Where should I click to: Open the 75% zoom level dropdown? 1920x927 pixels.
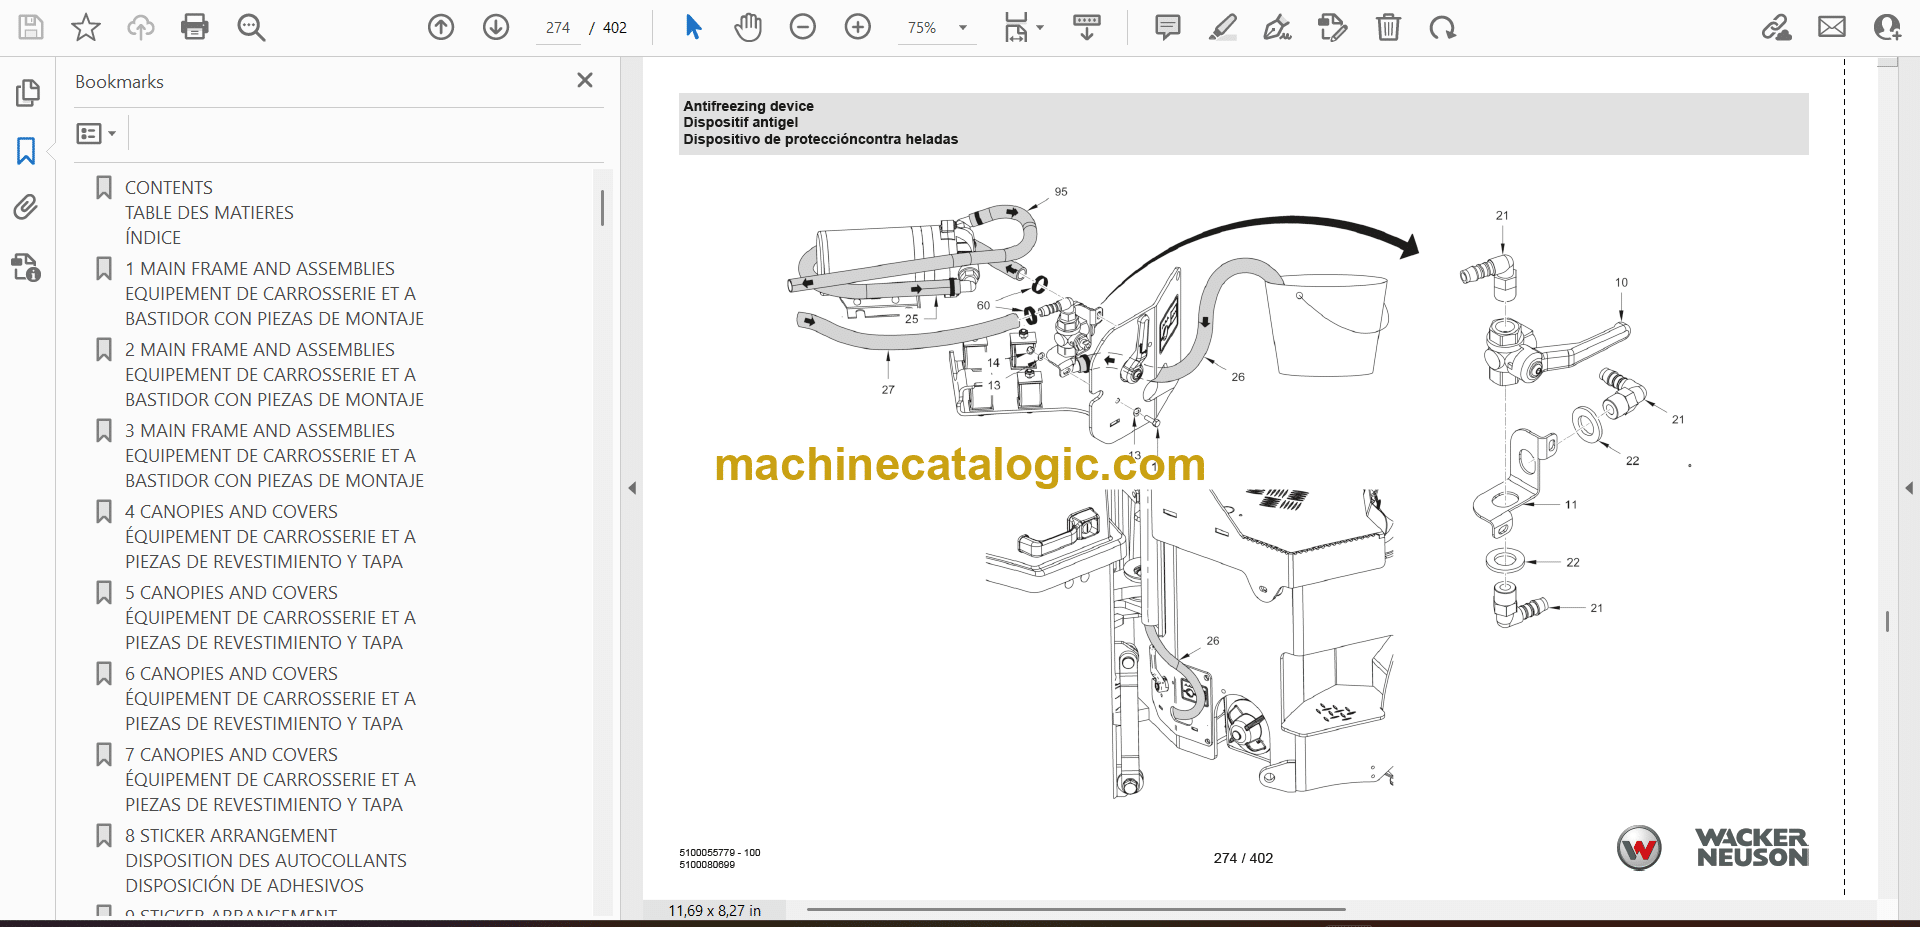(962, 28)
